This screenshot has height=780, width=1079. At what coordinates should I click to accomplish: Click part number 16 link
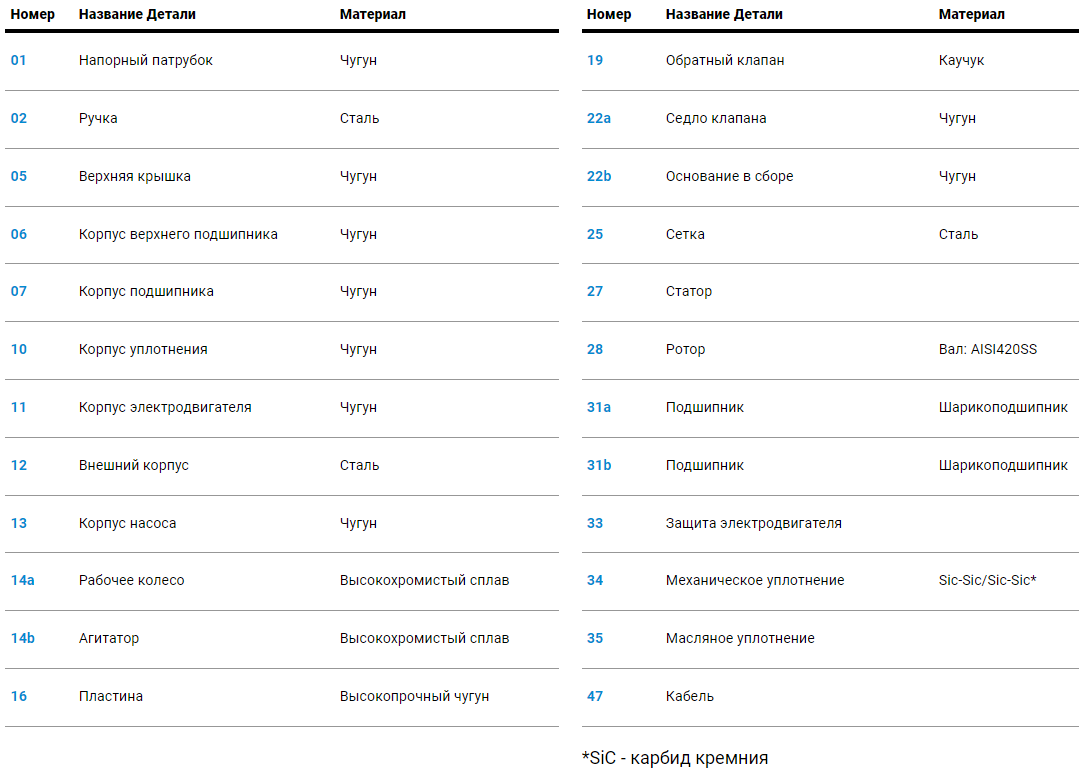pos(19,696)
